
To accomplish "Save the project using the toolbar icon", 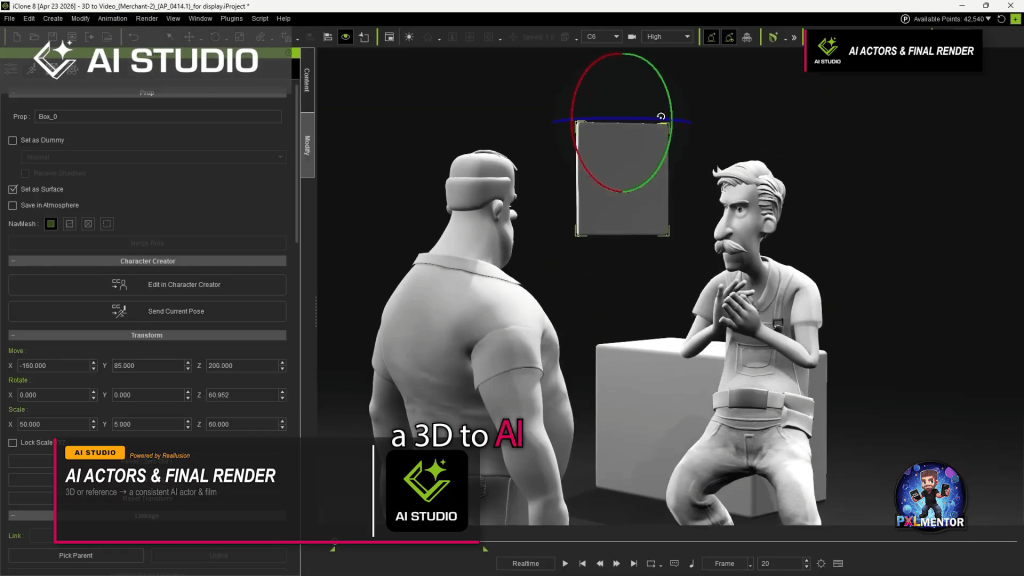I will (x=52, y=37).
